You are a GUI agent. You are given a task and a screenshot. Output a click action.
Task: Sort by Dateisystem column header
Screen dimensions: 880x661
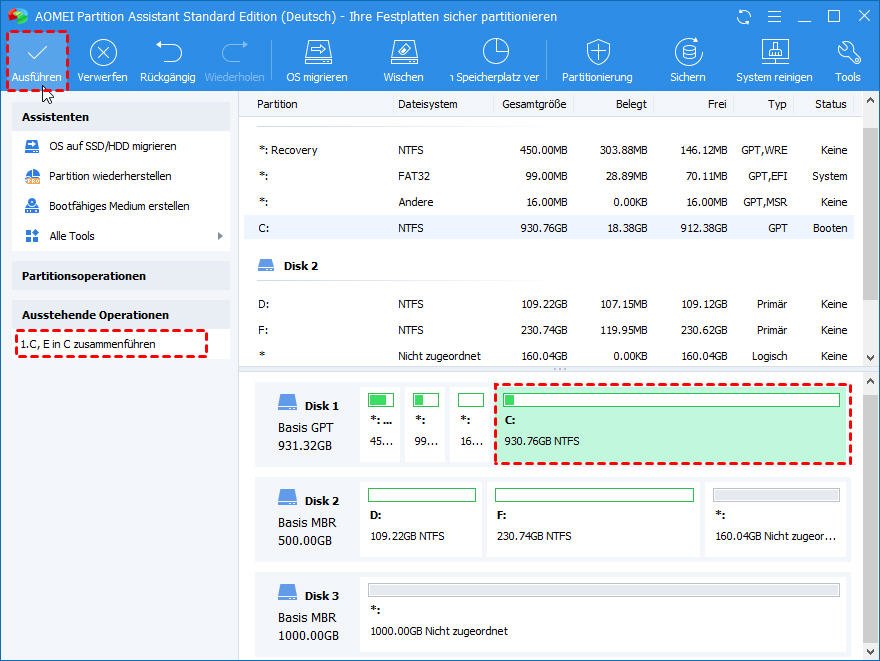tap(427, 104)
